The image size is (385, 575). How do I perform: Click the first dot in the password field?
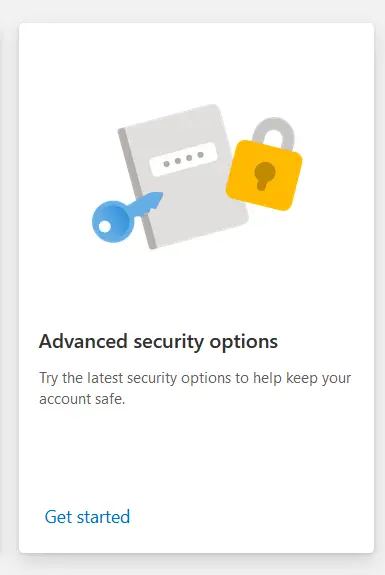pos(166,164)
